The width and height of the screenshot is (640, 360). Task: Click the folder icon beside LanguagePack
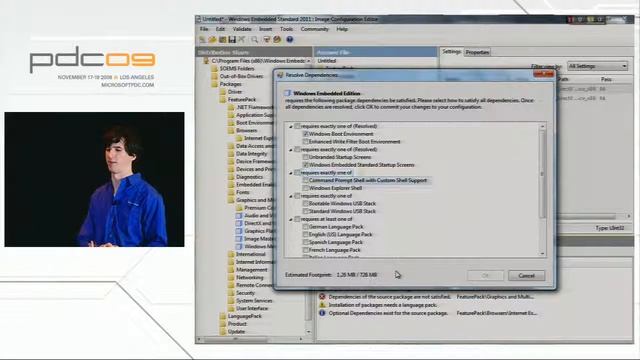coord(222,316)
